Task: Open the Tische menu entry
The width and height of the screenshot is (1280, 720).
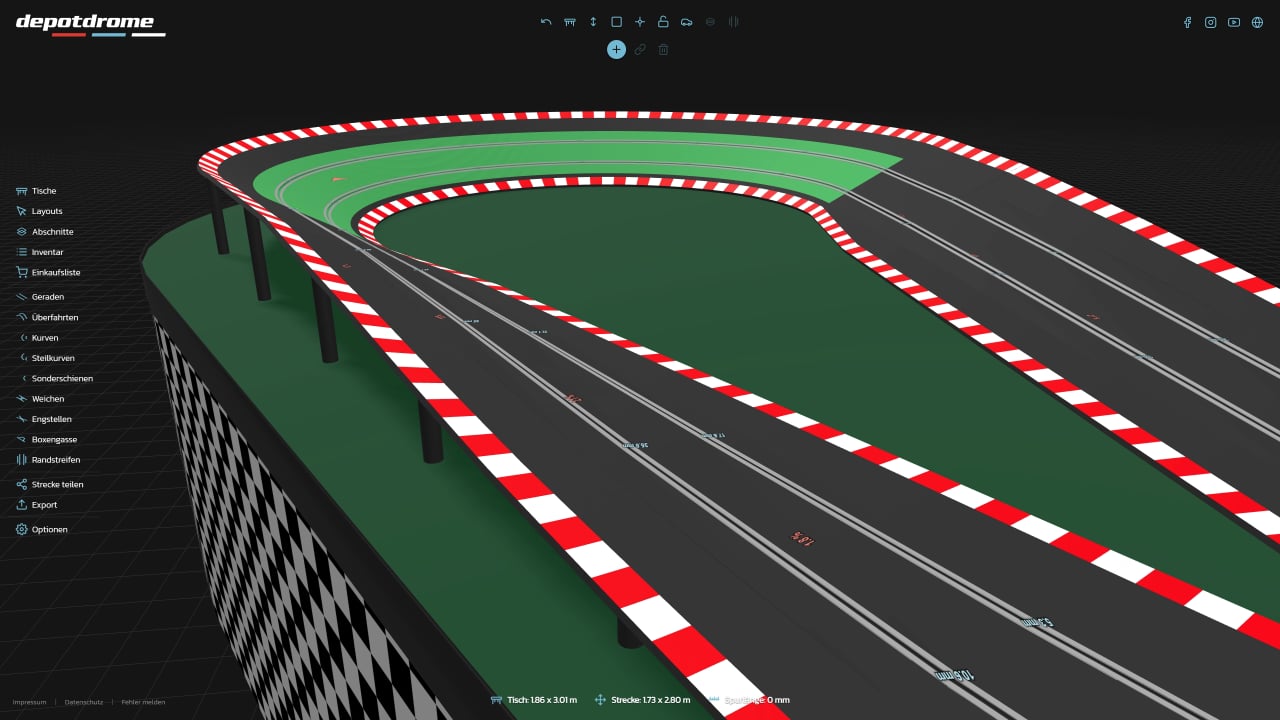Action: click(x=37, y=191)
